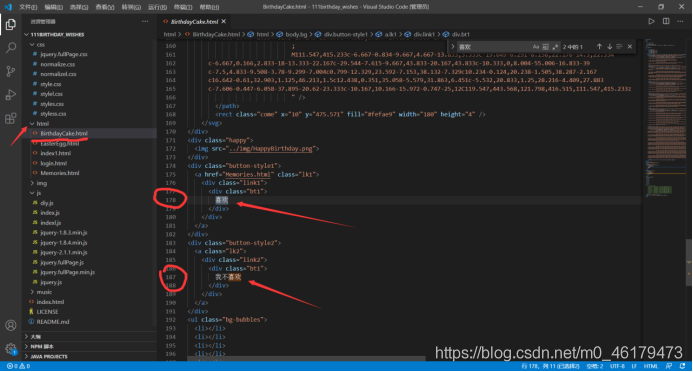This screenshot has height=372, width=693.
Task: Go to previous match in find widget
Action: 599,46
